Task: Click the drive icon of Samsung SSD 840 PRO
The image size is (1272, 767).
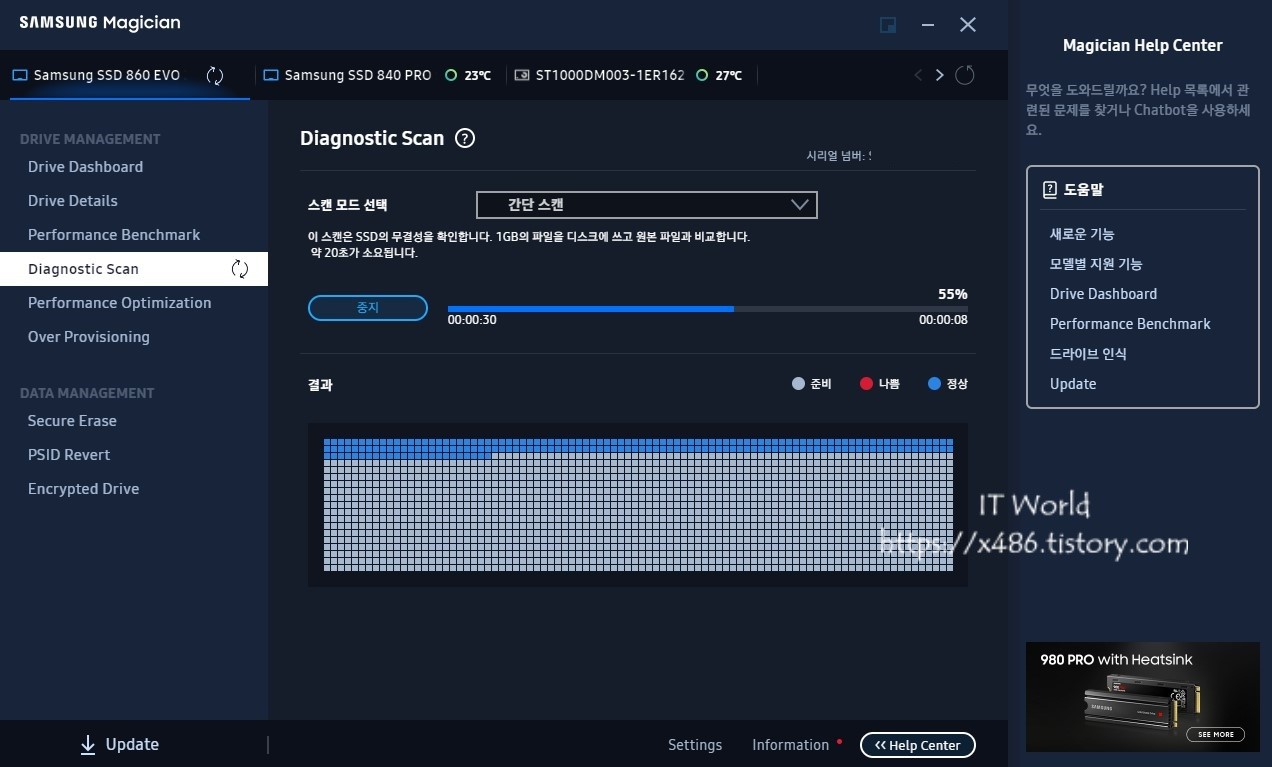Action: pos(270,75)
